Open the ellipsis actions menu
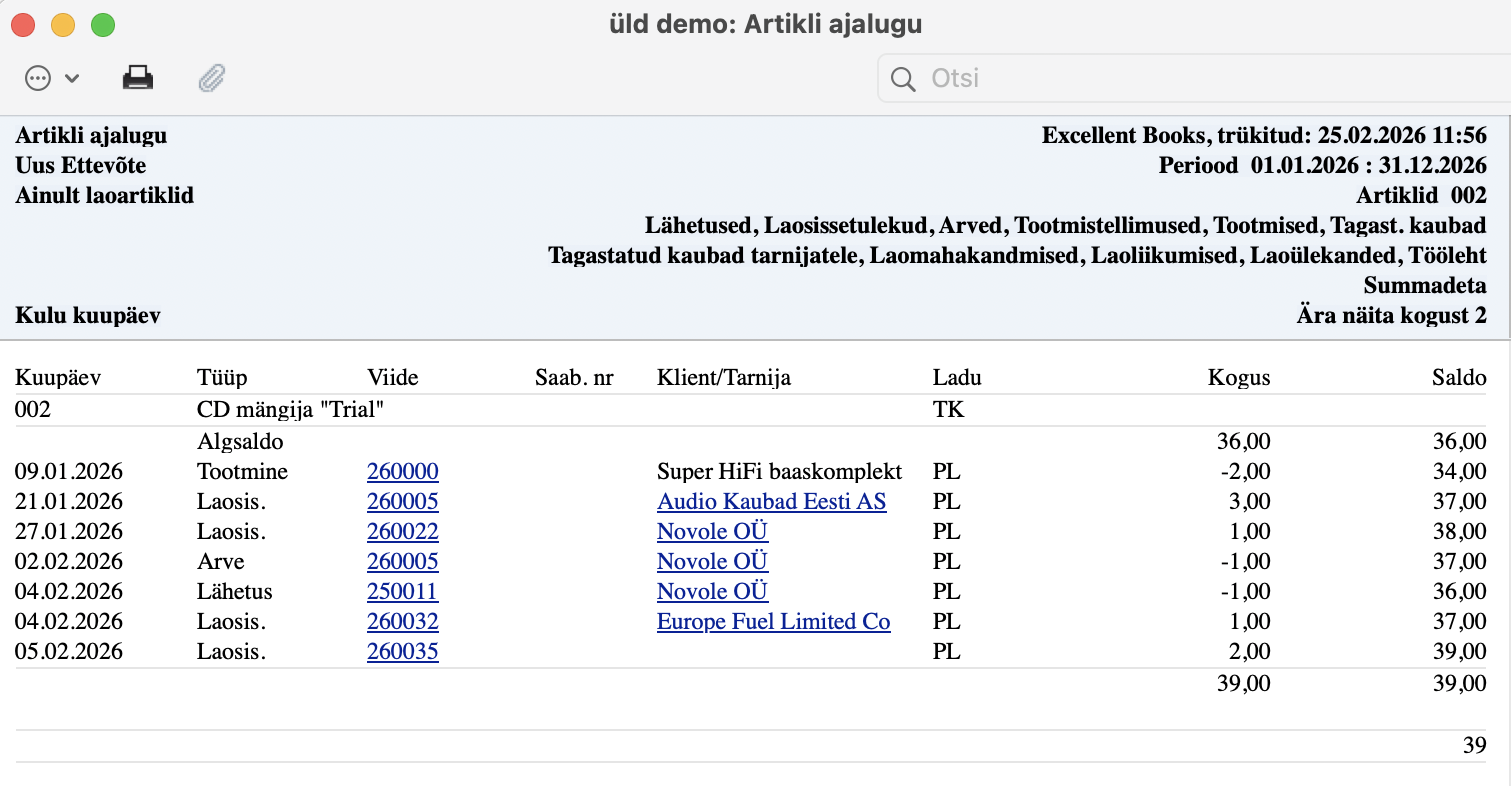 39,78
